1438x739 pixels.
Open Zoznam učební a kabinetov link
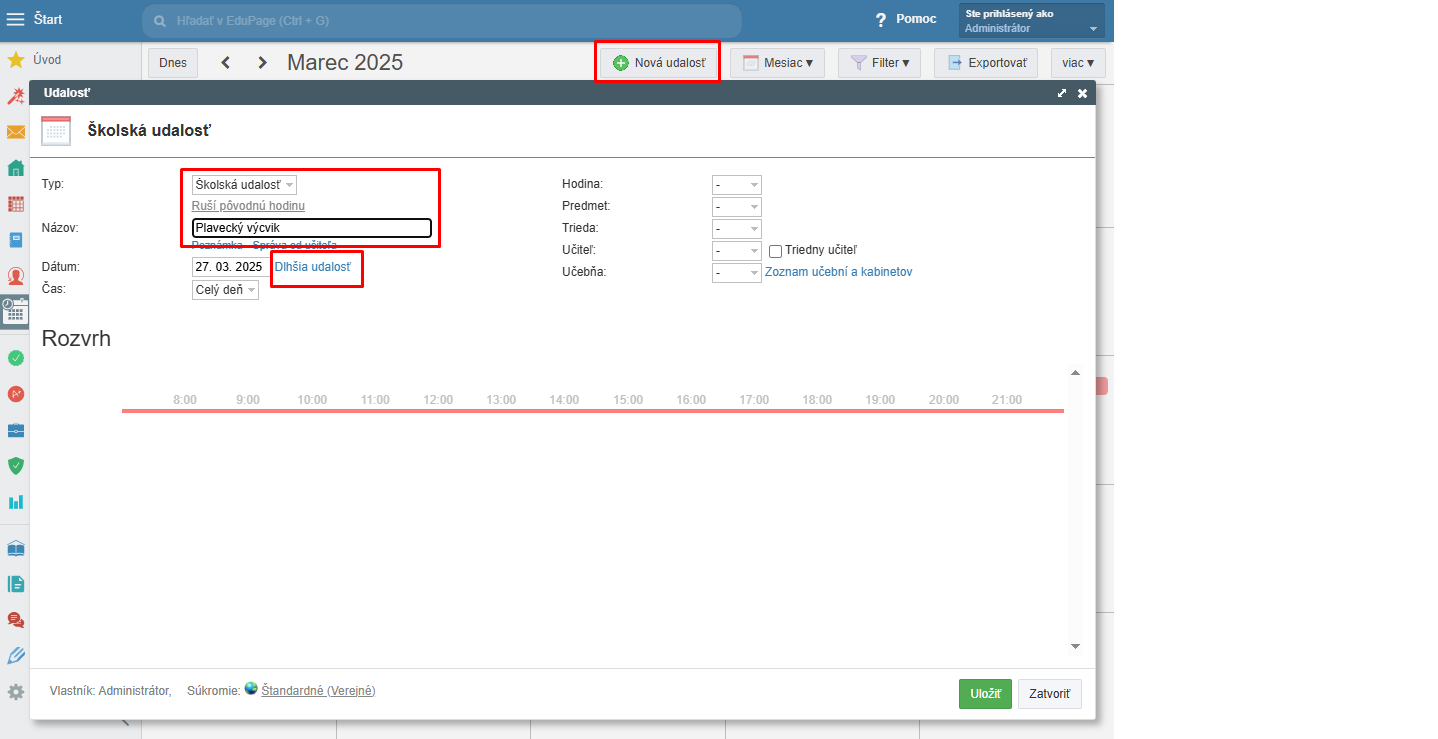point(838,272)
